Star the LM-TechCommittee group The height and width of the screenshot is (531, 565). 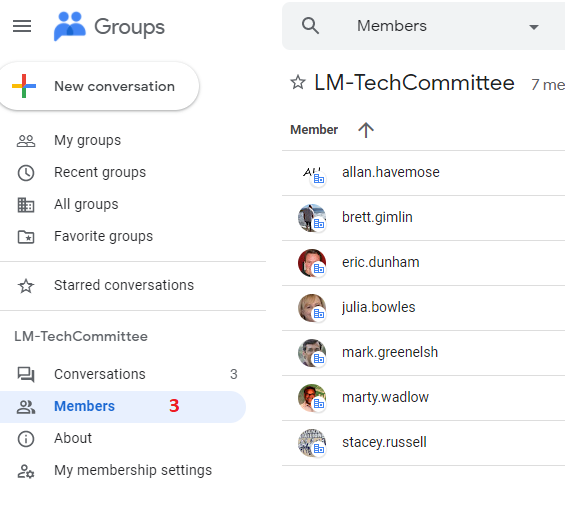[x=298, y=82]
